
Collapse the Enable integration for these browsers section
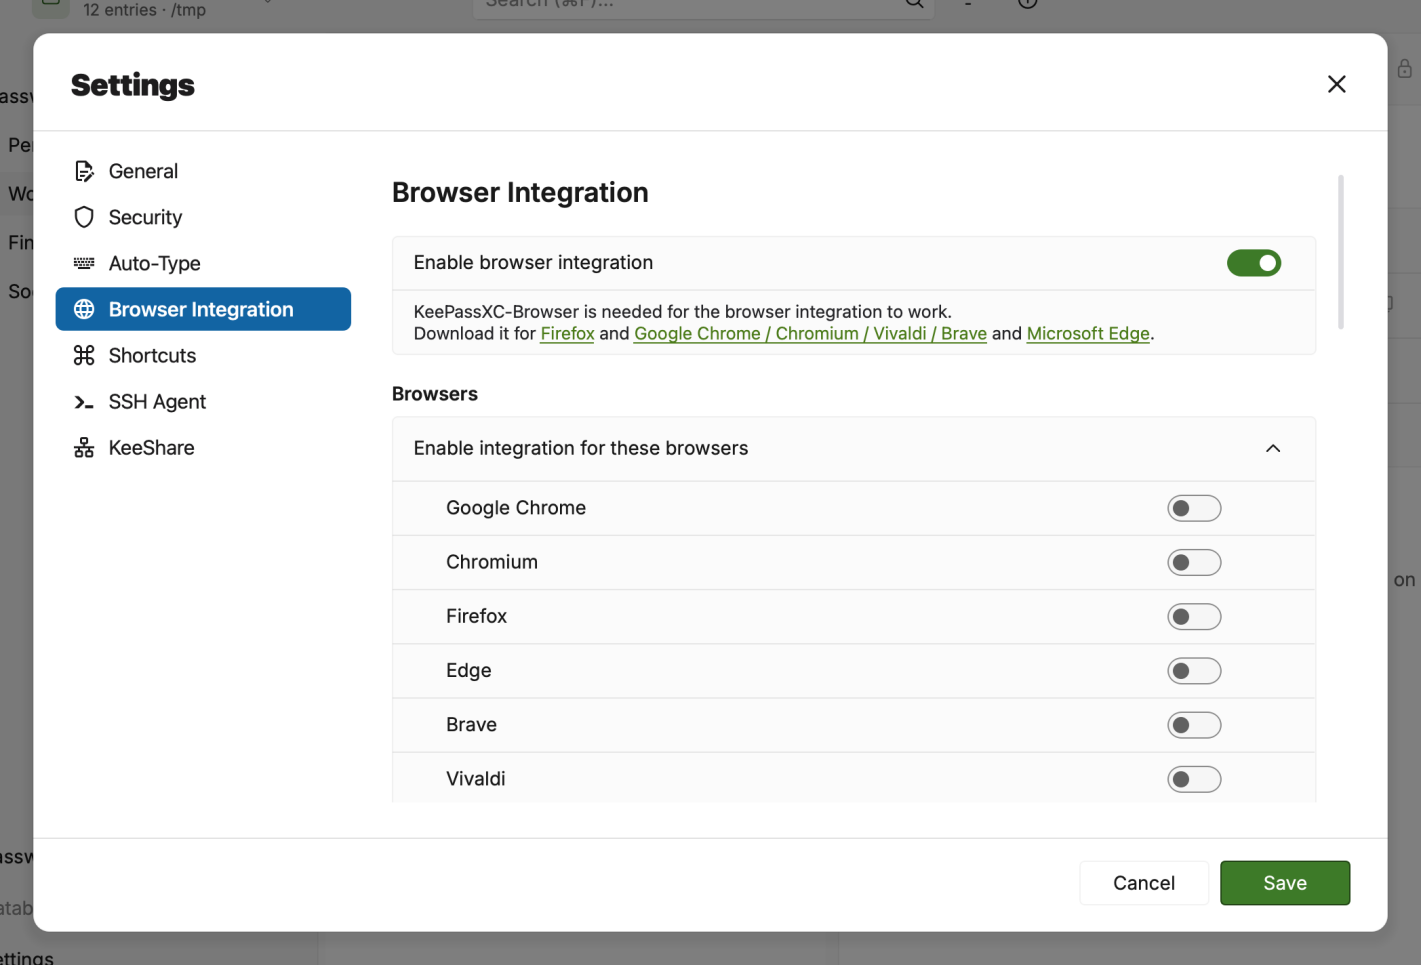coord(1273,448)
